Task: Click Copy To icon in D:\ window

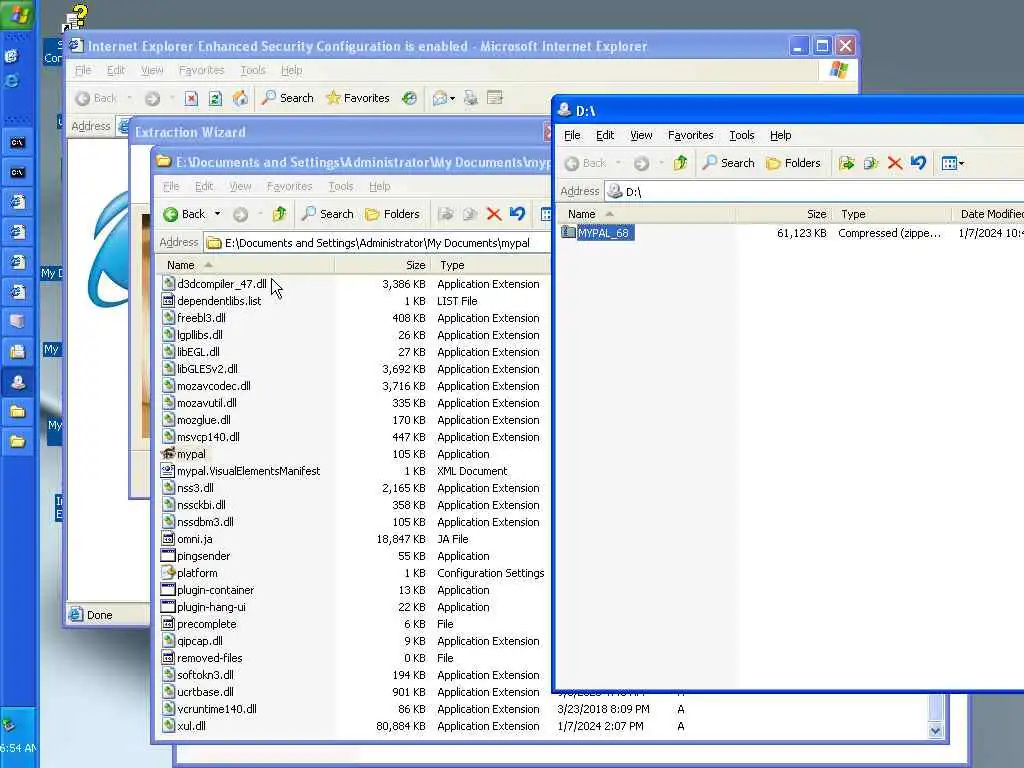Action: pyautogui.click(x=871, y=163)
